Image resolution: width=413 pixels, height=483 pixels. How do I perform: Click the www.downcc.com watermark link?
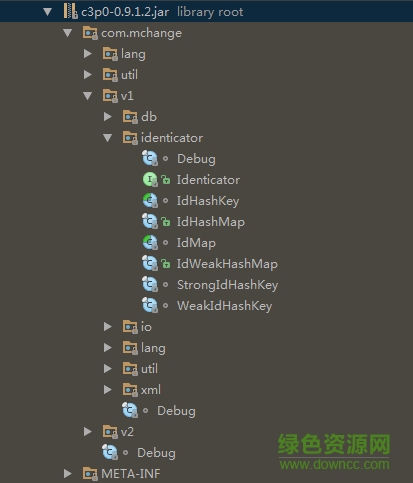(334, 464)
